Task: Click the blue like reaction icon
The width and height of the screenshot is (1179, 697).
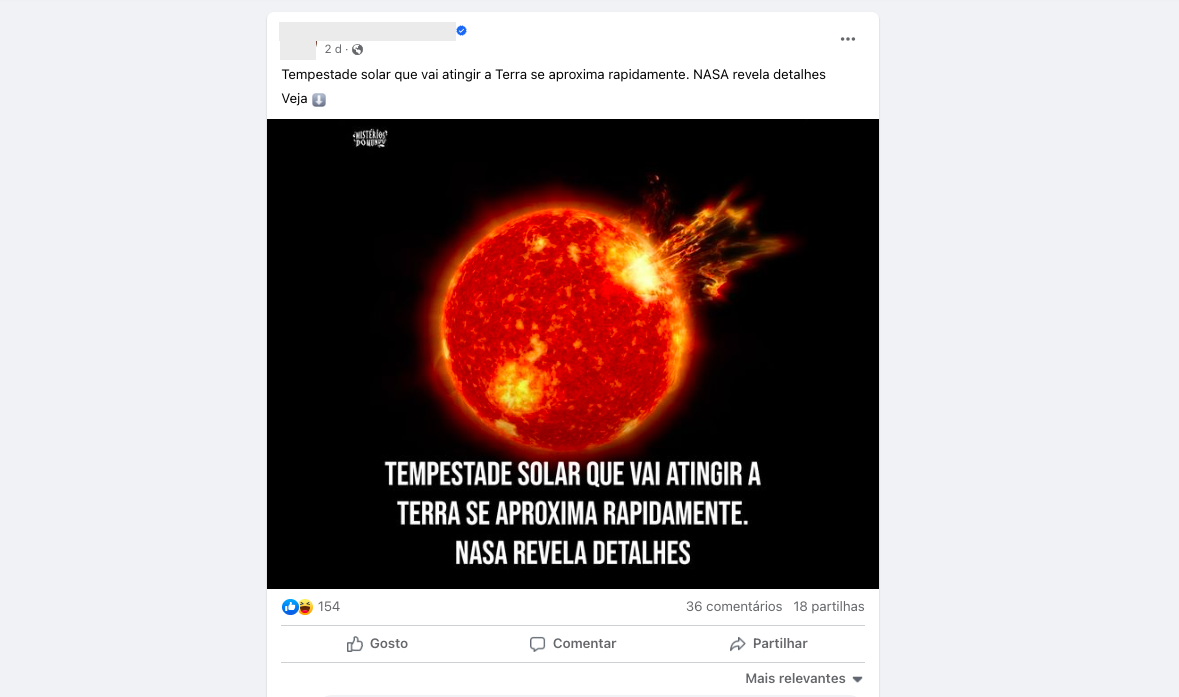Action: [x=289, y=607]
